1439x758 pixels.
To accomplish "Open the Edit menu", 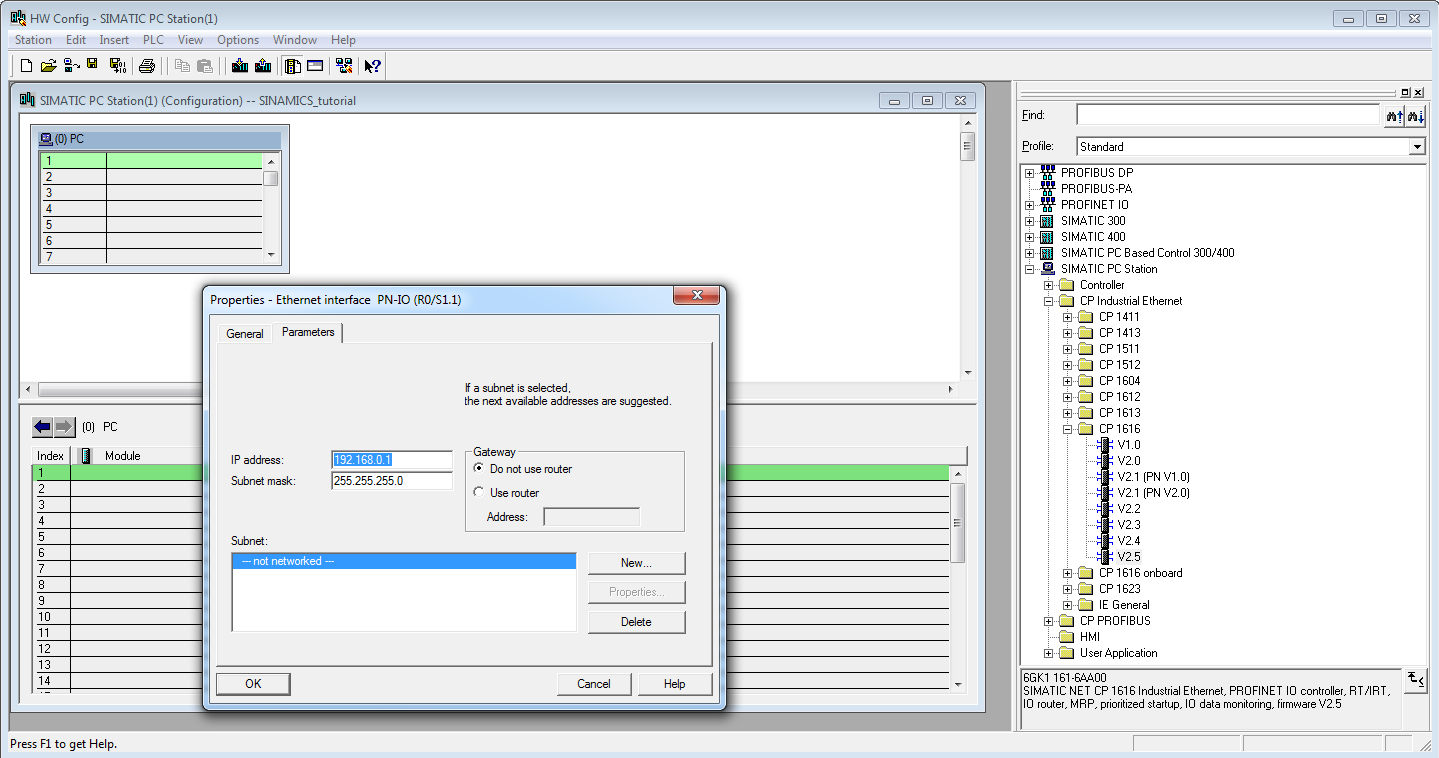I will (x=76, y=40).
